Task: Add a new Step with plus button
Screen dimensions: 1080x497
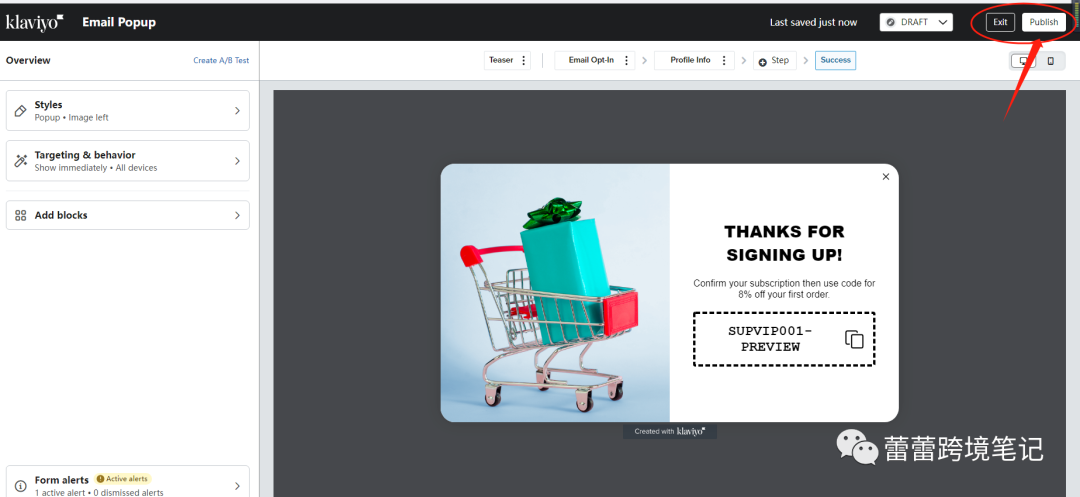Action: click(x=775, y=61)
